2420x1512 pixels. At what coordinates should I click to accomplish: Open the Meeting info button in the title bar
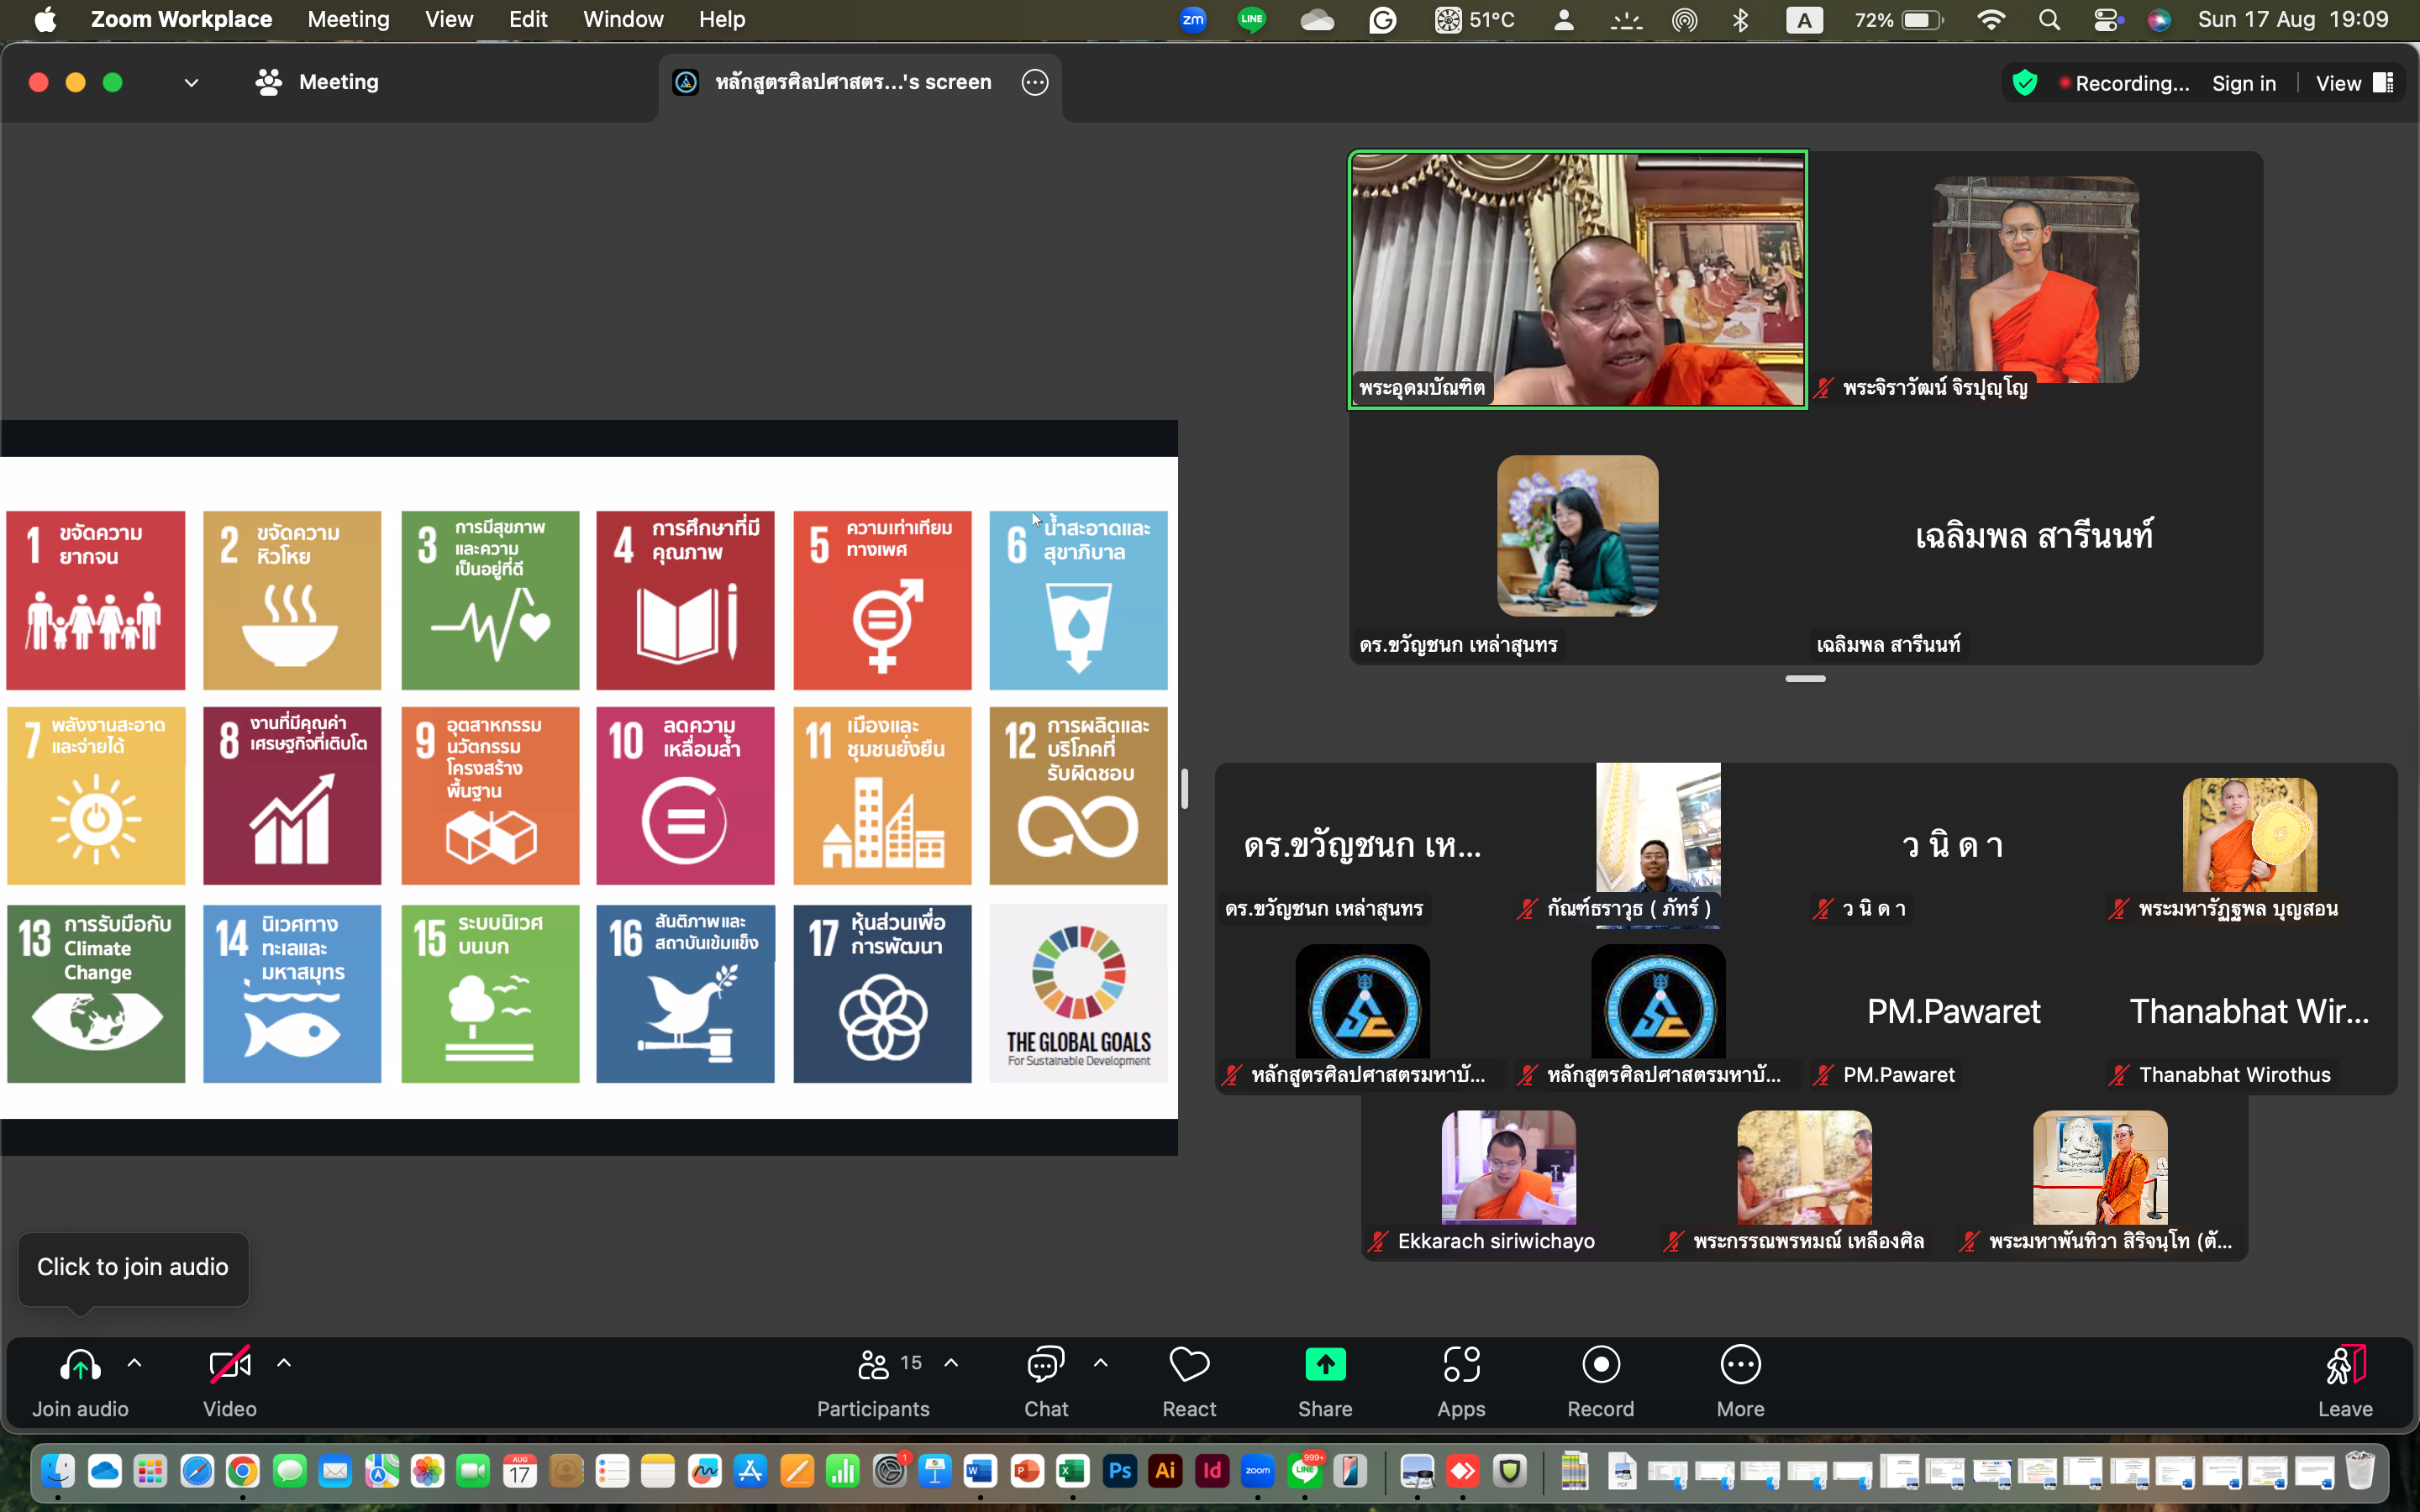317,82
